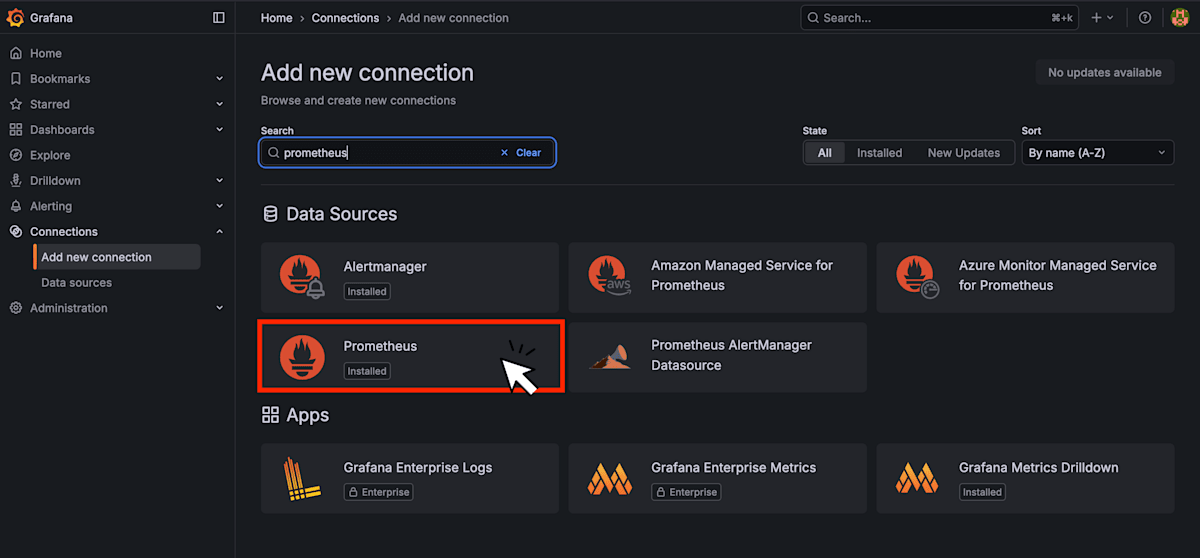This screenshot has width=1200, height=558.
Task: Click the Grafana logo icon
Action: pyautogui.click(x=15, y=17)
